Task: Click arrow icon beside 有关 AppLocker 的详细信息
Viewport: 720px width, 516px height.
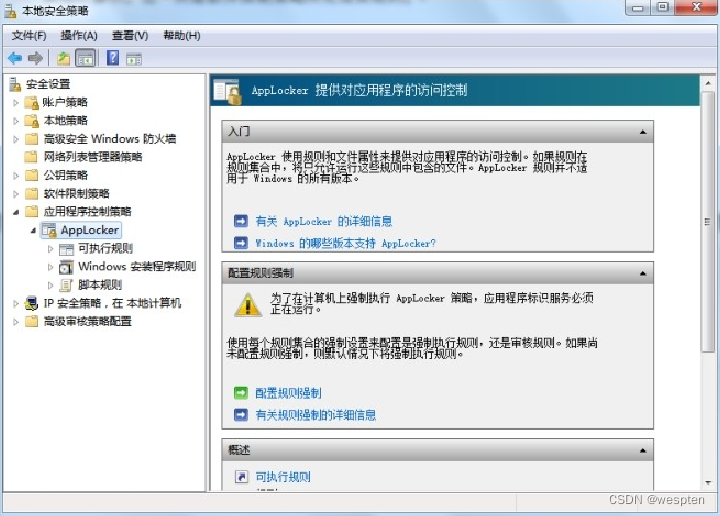Action: (x=241, y=221)
